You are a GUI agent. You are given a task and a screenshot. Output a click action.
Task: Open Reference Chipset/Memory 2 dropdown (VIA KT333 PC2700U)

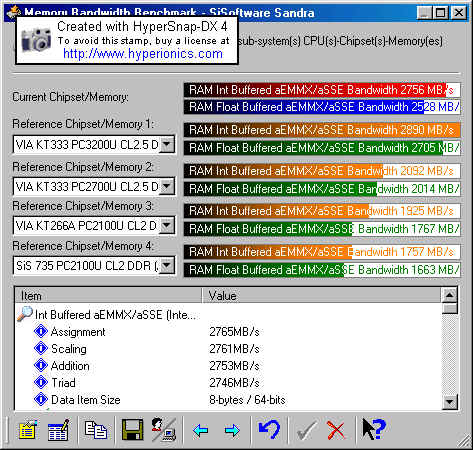(x=167, y=186)
